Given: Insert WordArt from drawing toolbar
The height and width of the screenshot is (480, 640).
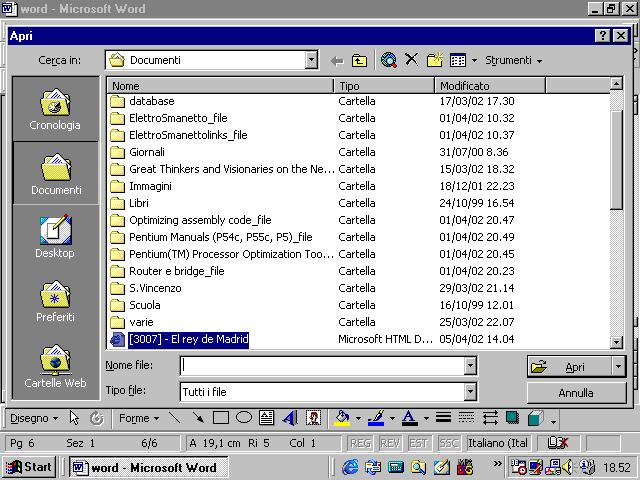Looking at the screenshot, I should [290, 418].
